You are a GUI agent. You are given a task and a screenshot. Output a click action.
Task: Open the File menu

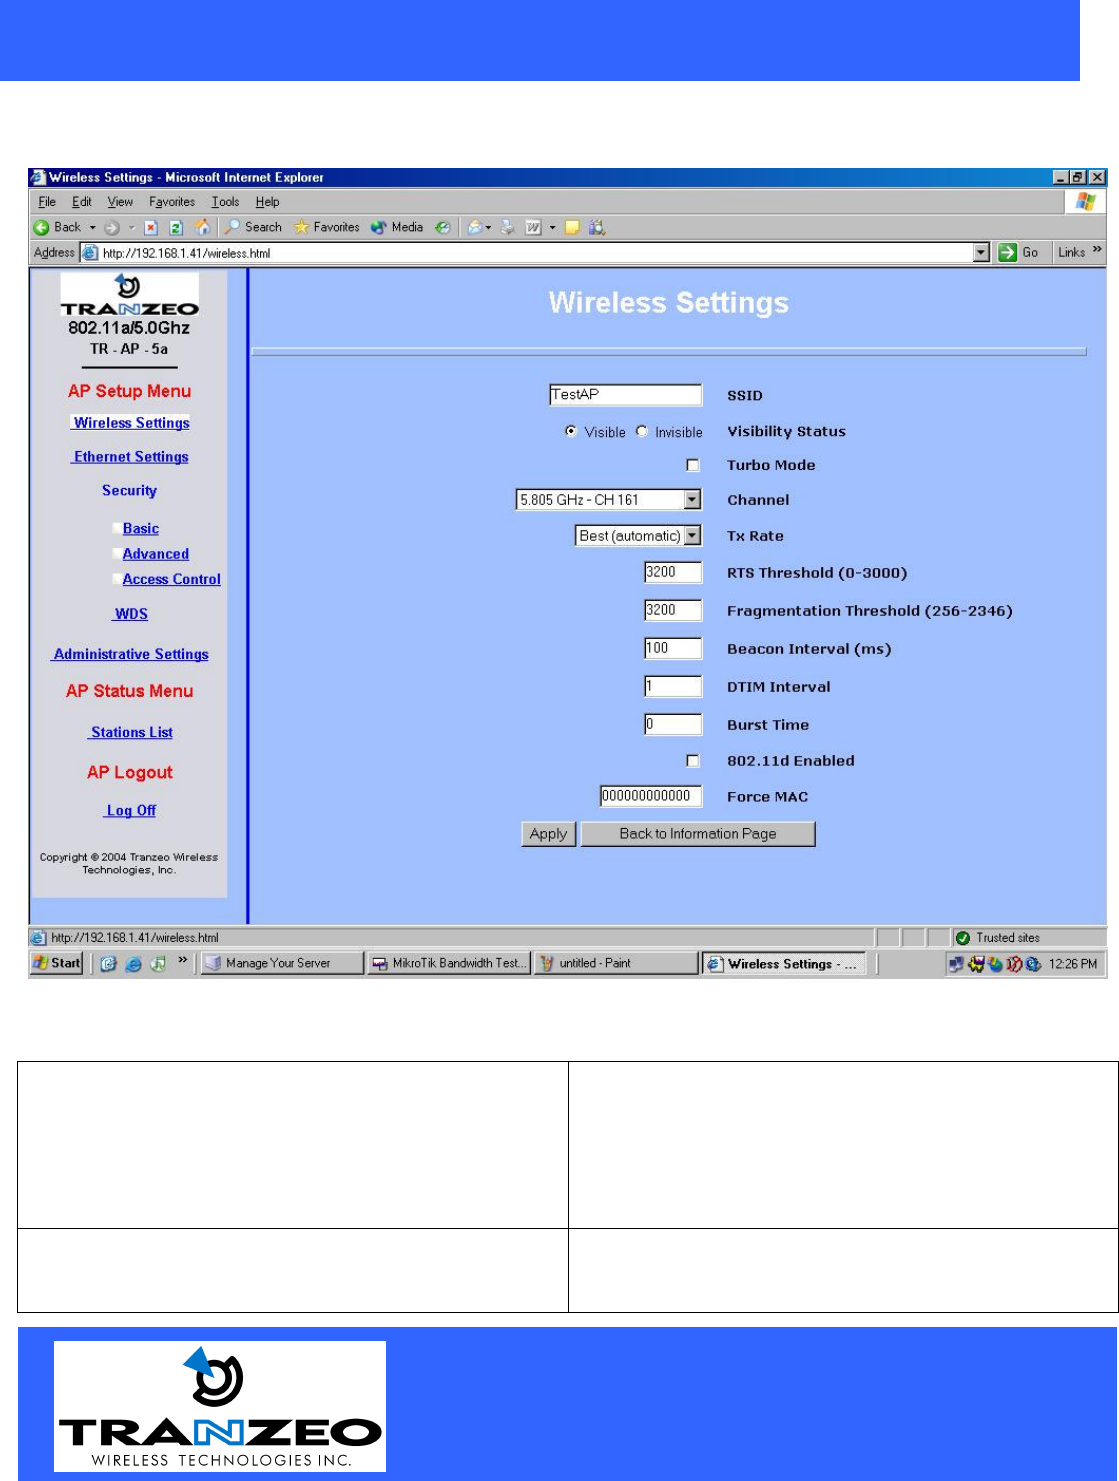click(x=47, y=202)
